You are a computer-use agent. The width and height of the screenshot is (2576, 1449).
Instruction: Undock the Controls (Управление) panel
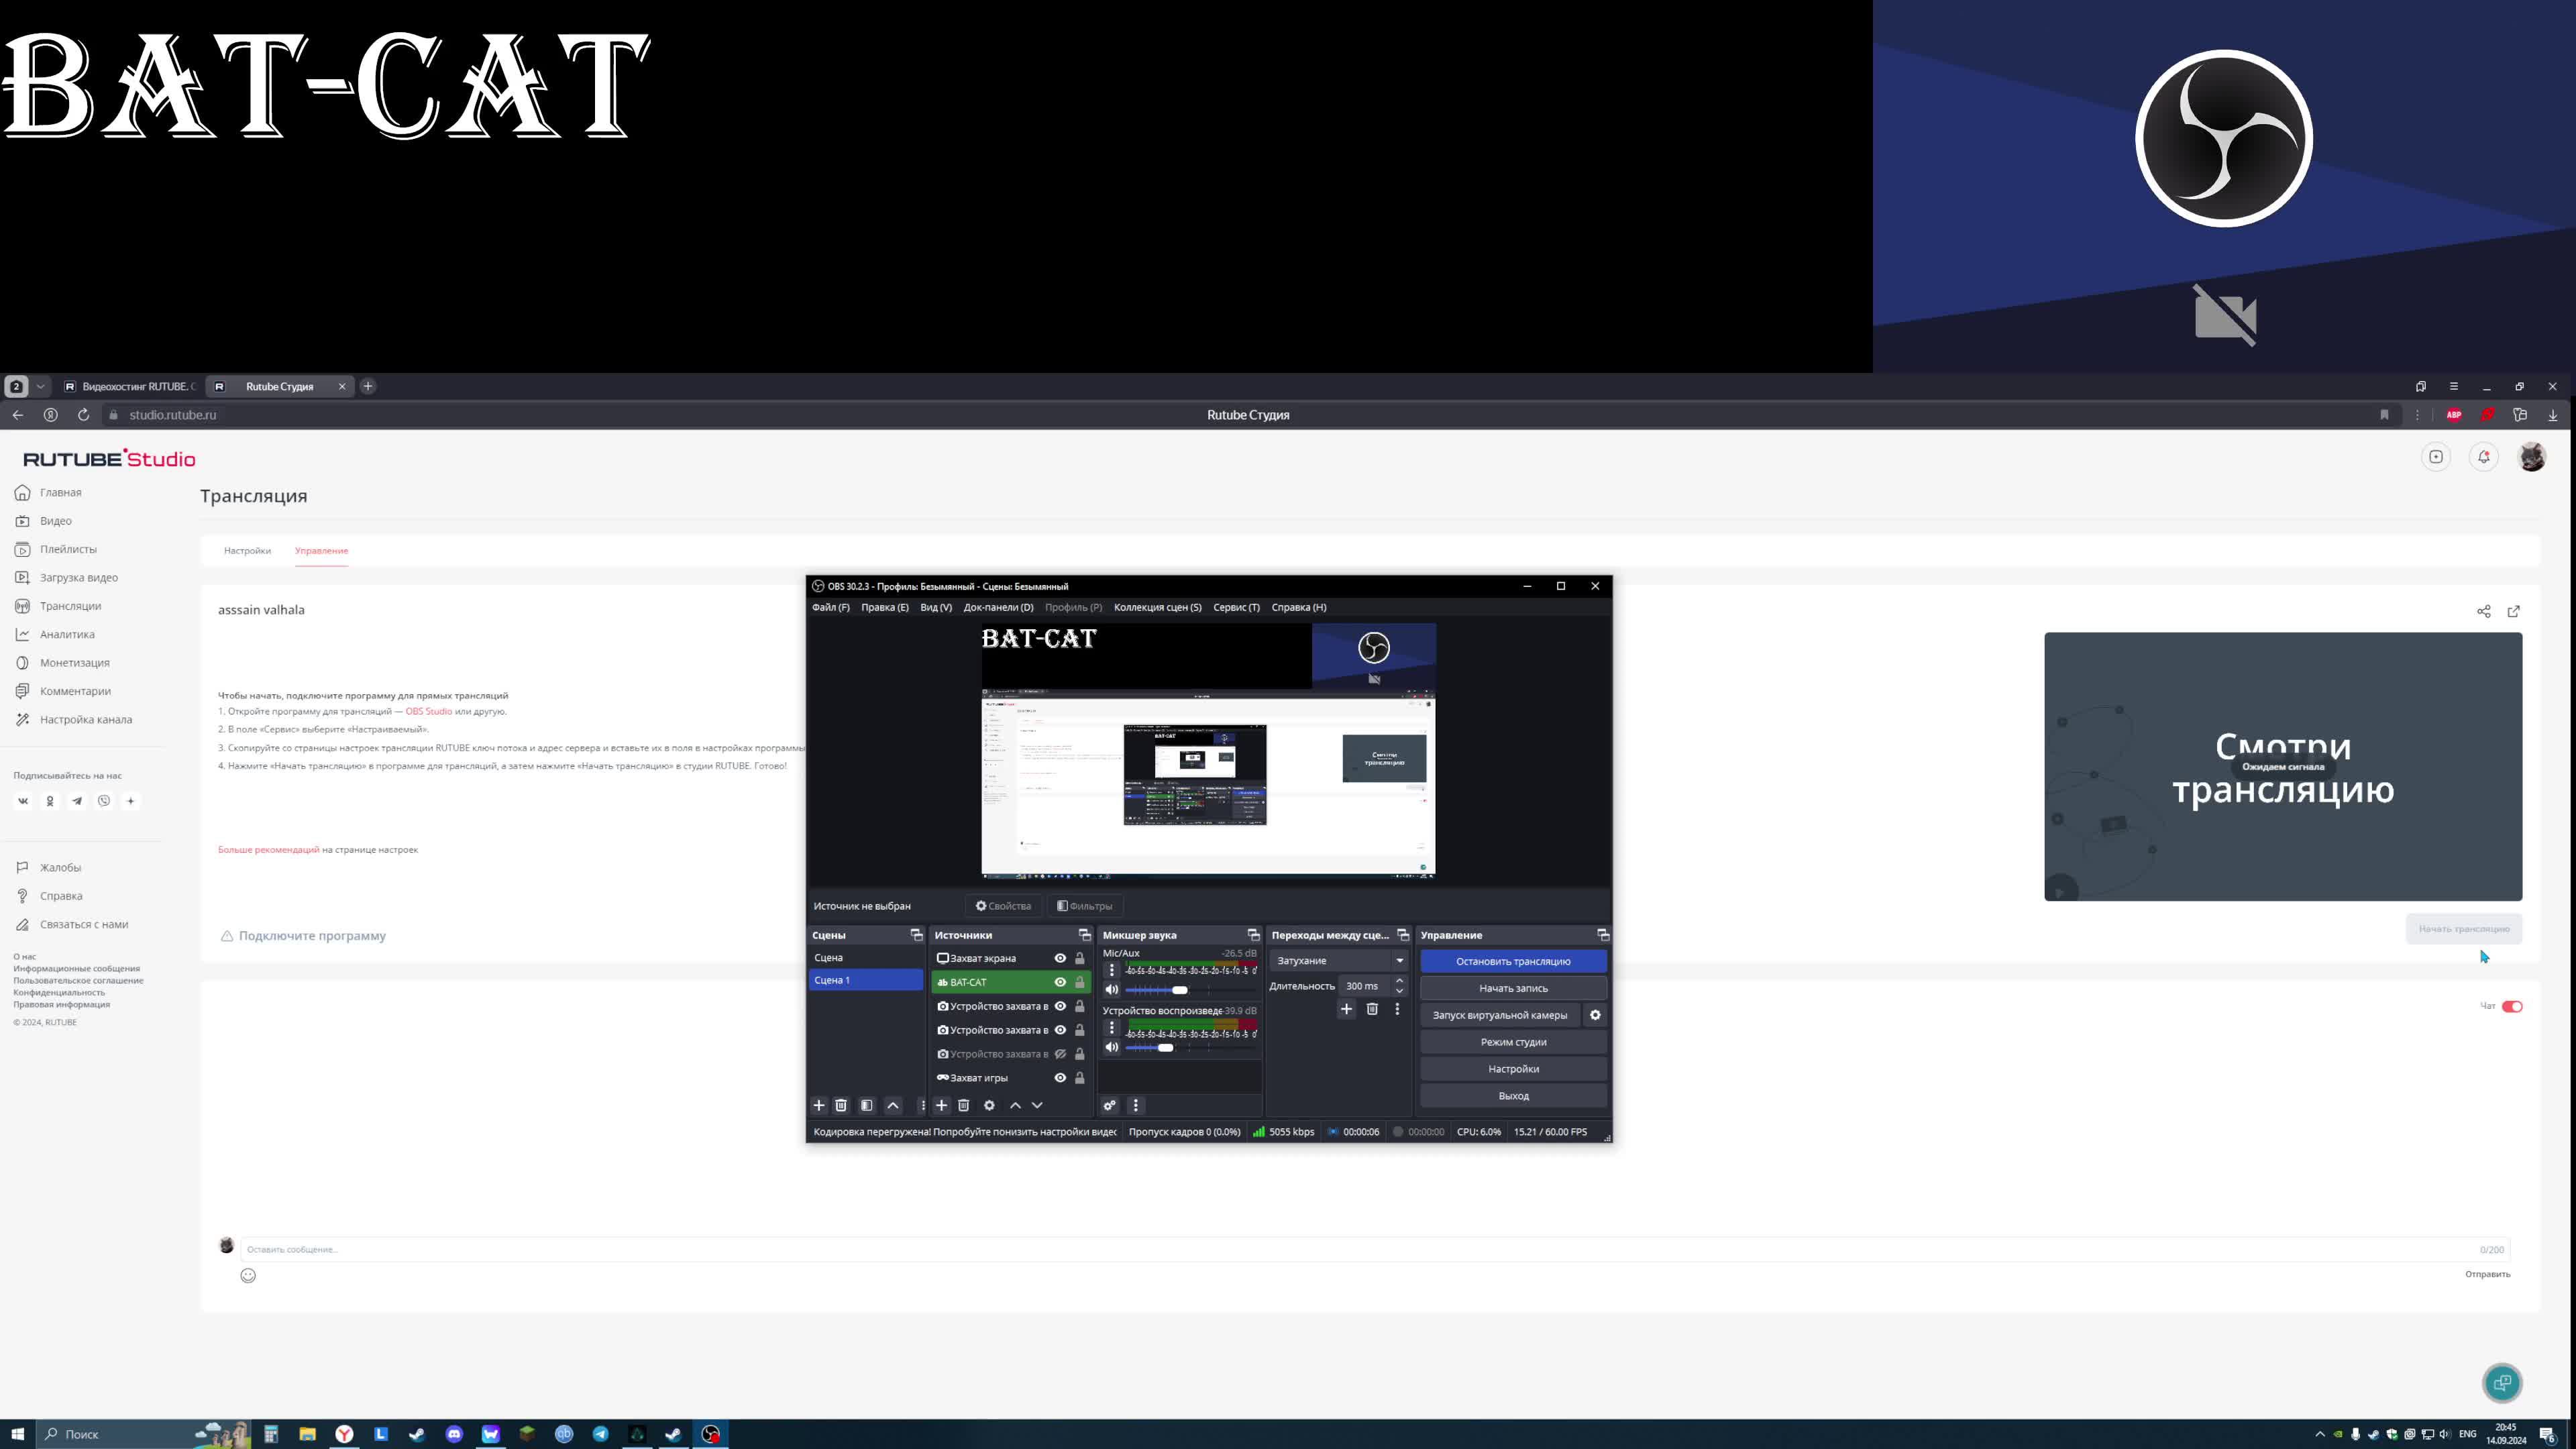coord(1603,935)
